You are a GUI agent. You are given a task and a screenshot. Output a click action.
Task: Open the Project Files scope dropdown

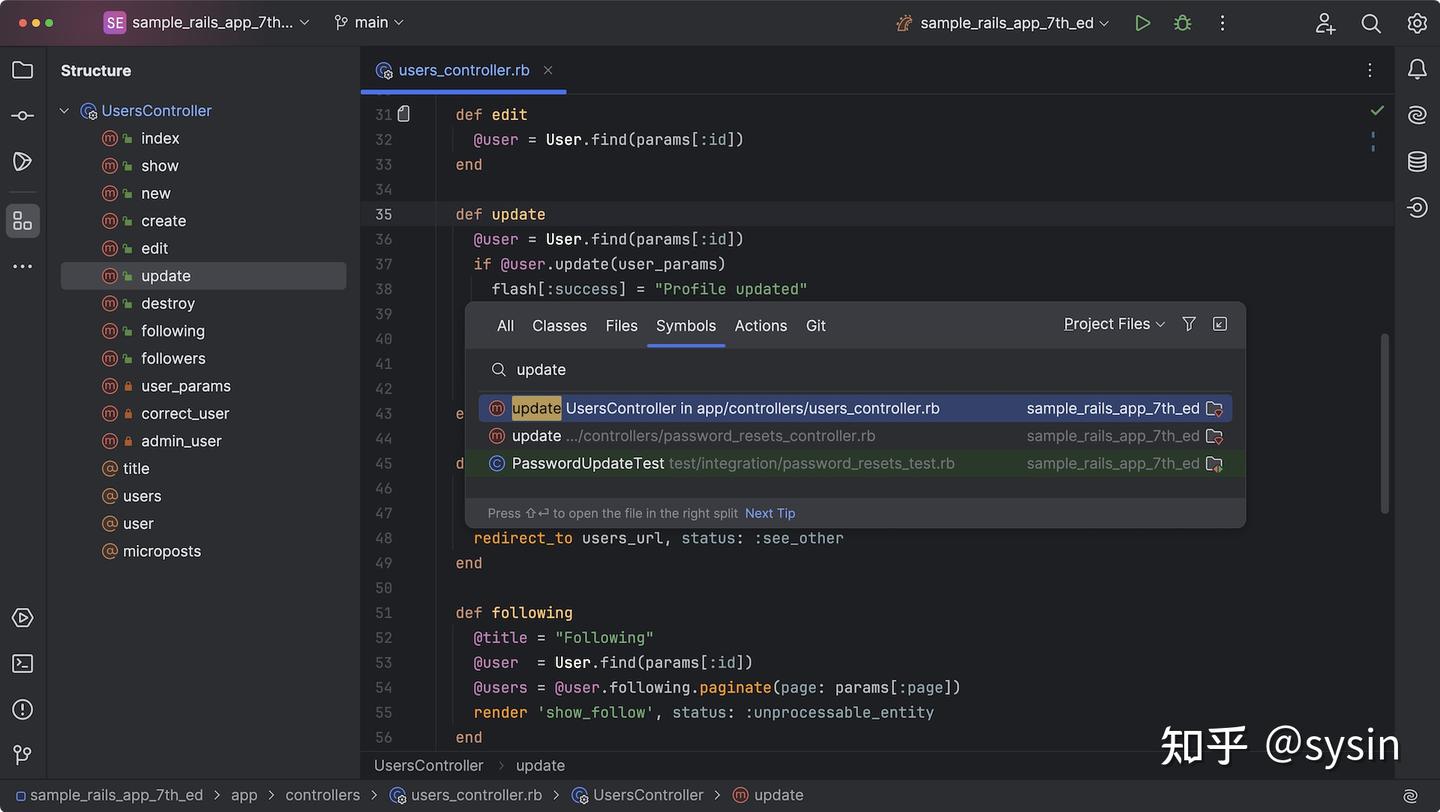(x=1114, y=324)
